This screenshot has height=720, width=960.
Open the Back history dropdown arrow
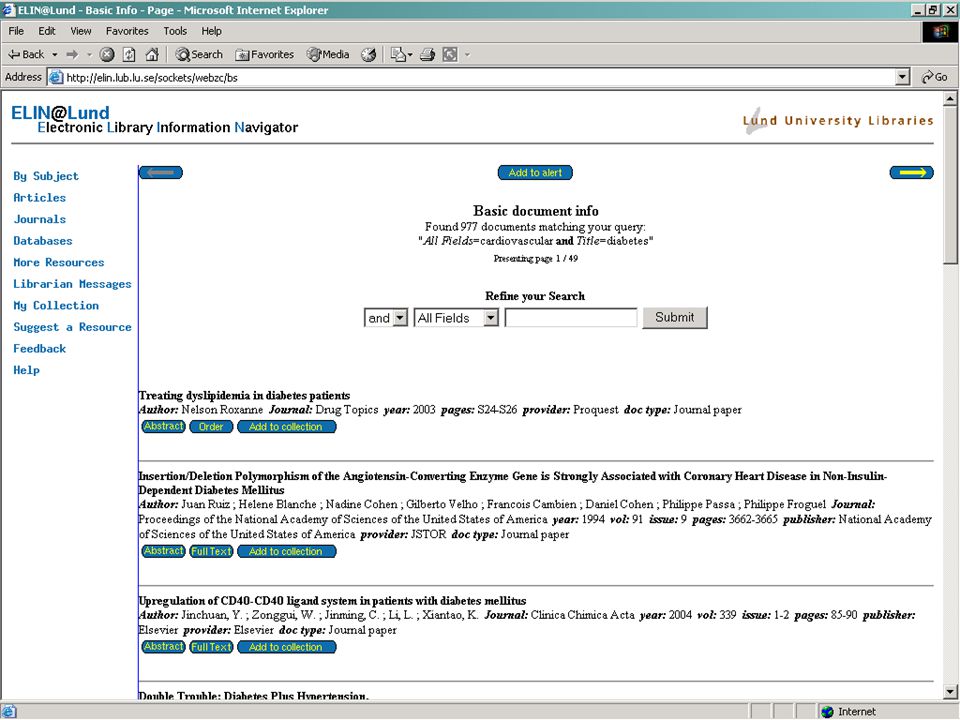coord(54,54)
